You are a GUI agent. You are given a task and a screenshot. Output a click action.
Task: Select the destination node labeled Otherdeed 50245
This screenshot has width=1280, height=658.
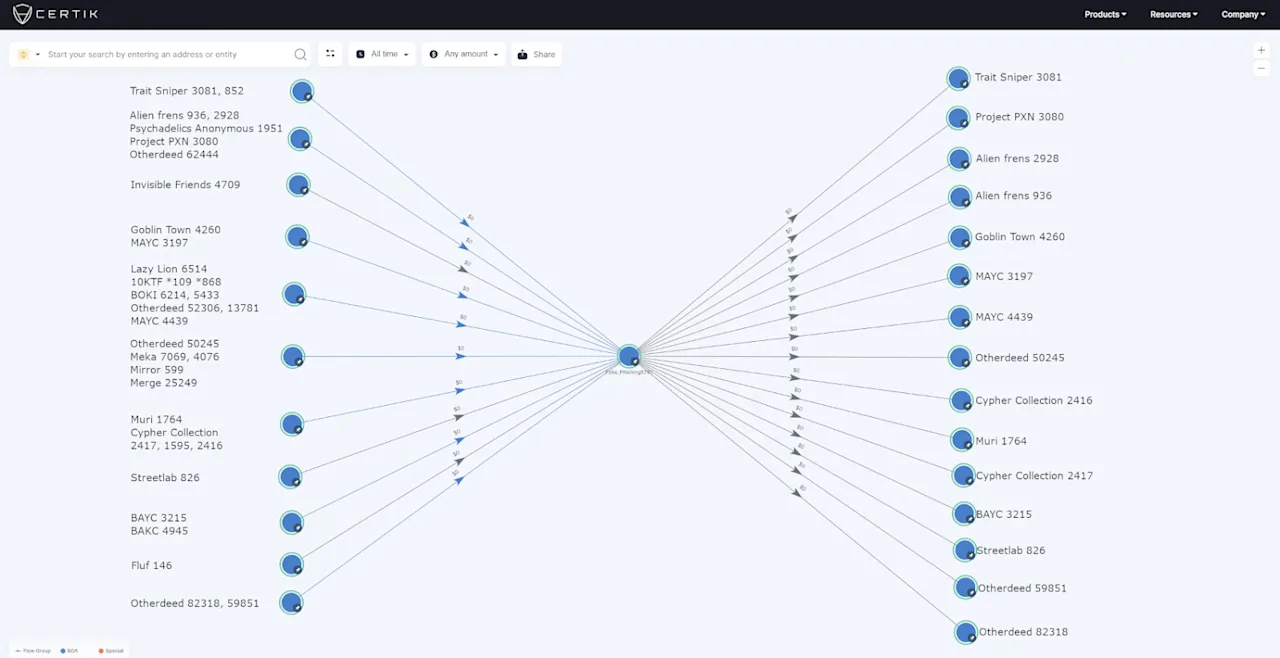point(960,358)
